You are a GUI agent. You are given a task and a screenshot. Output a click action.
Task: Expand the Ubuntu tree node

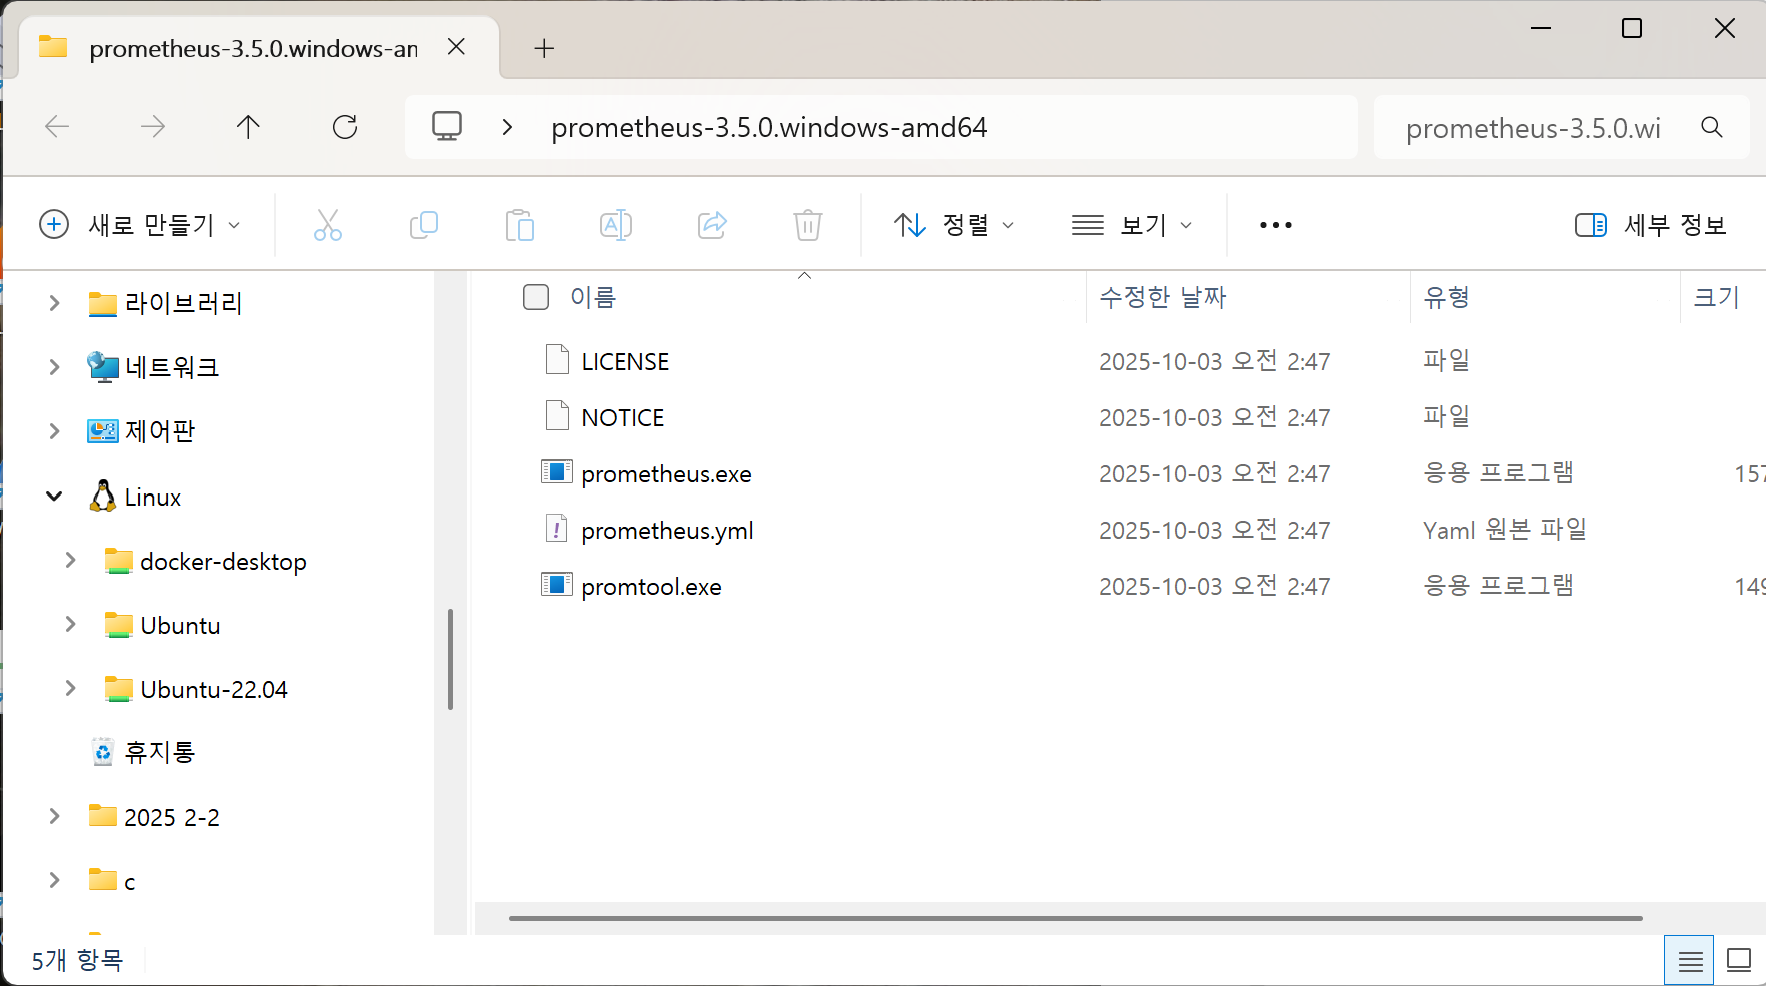(71, 624)
